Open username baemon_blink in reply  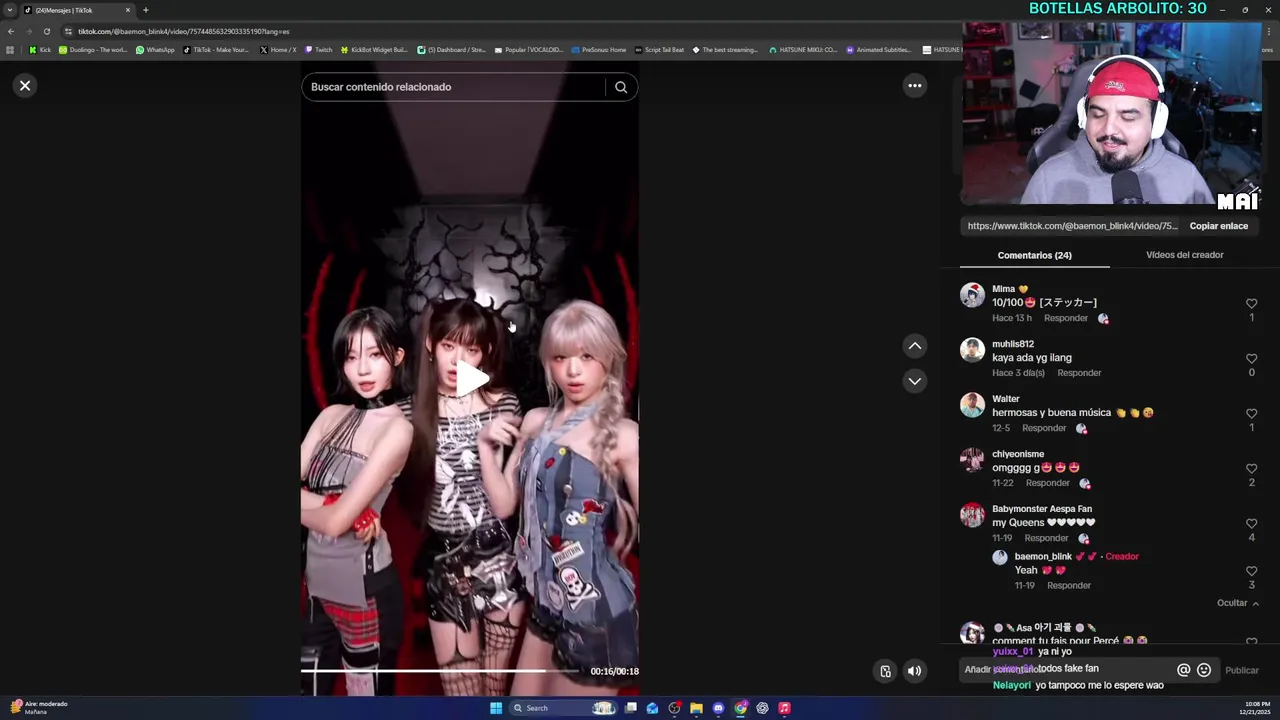1043,557
